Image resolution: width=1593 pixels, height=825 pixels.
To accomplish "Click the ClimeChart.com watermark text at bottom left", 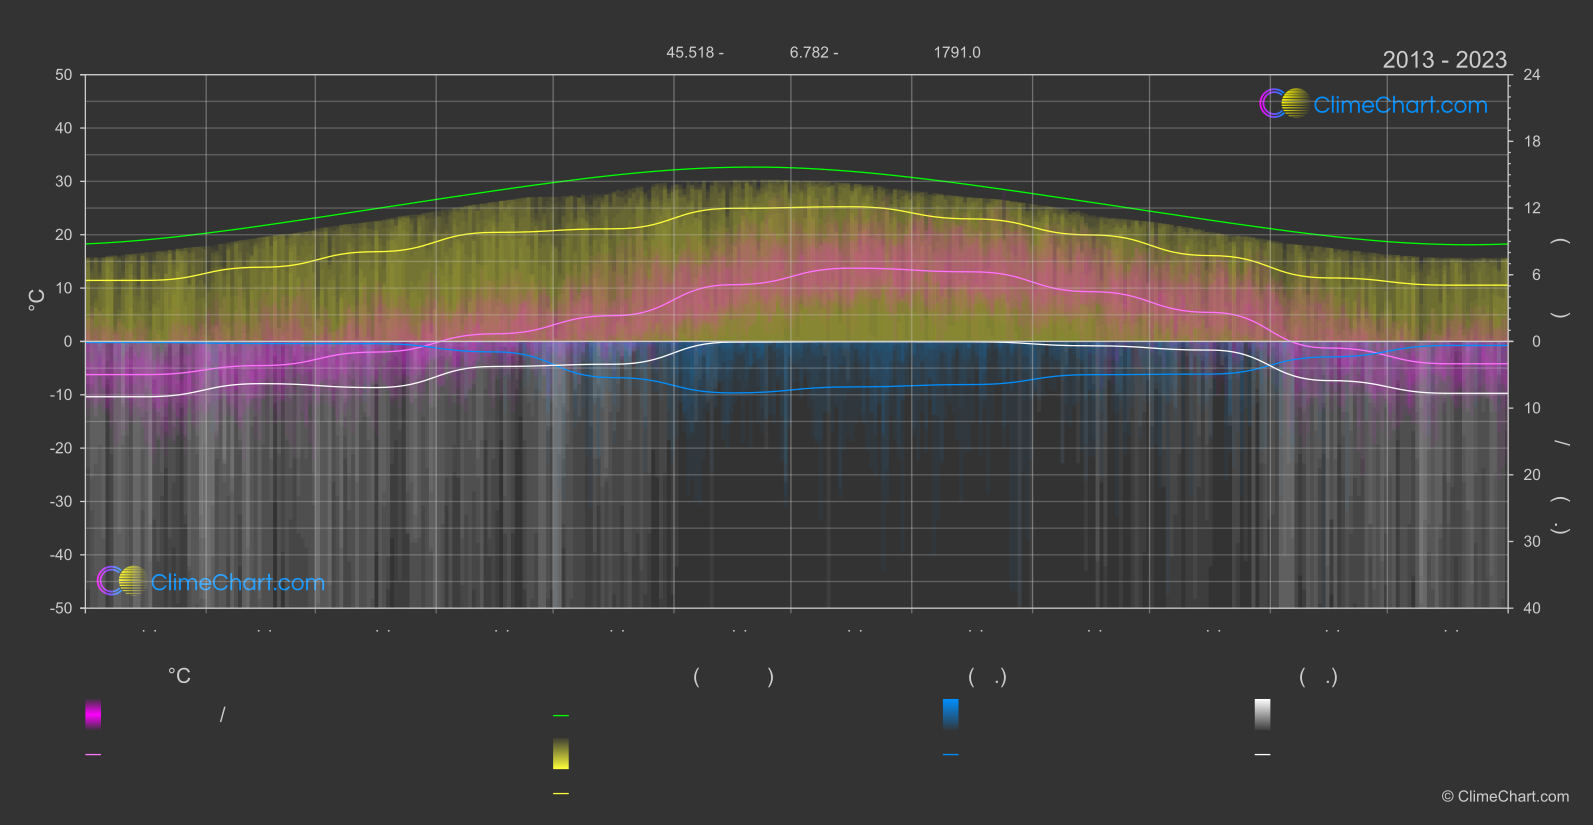I will [238, 583].
